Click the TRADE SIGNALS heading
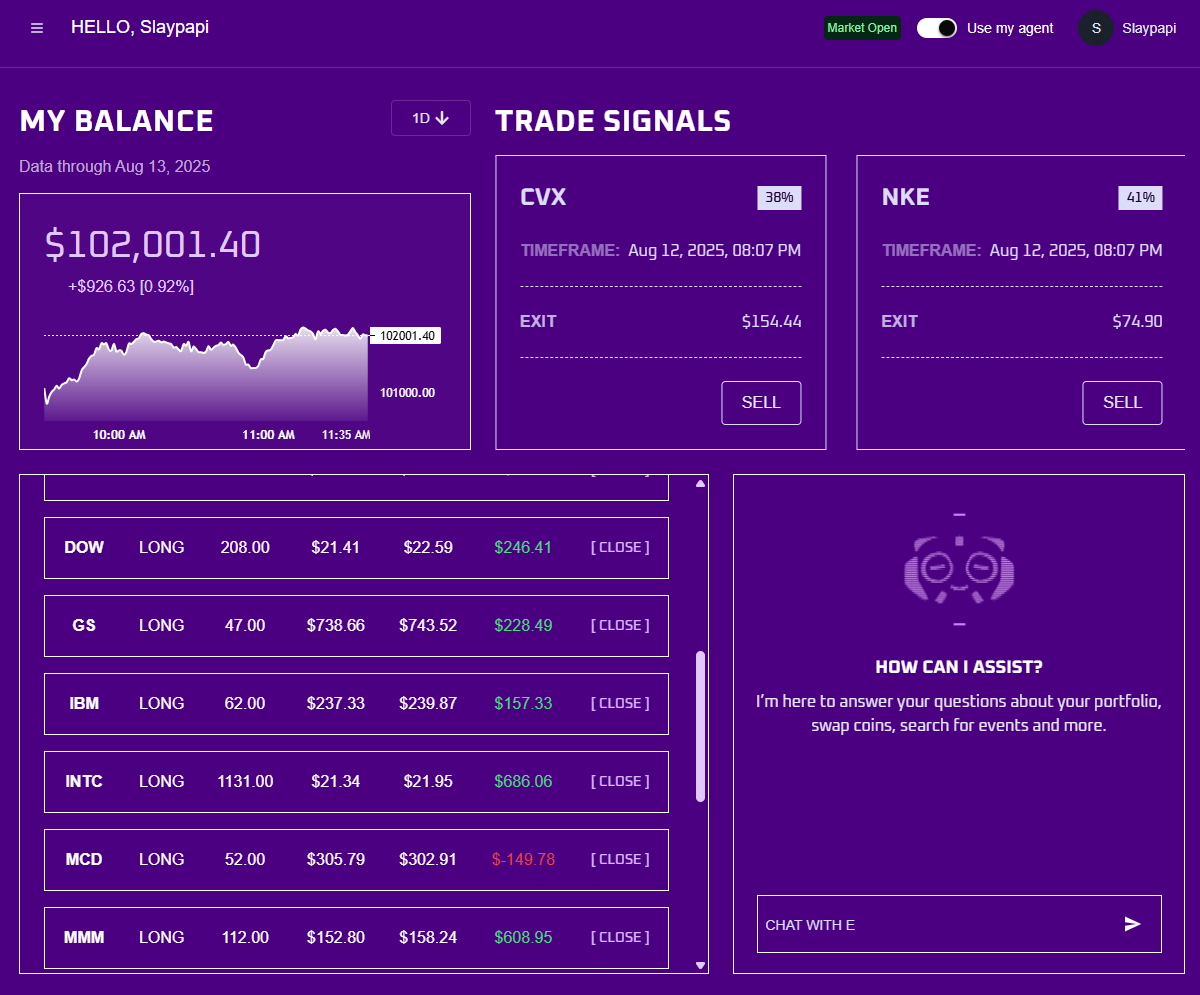Image resolution: width=1200 pixels, height=995 pixels. click(613, 121)
